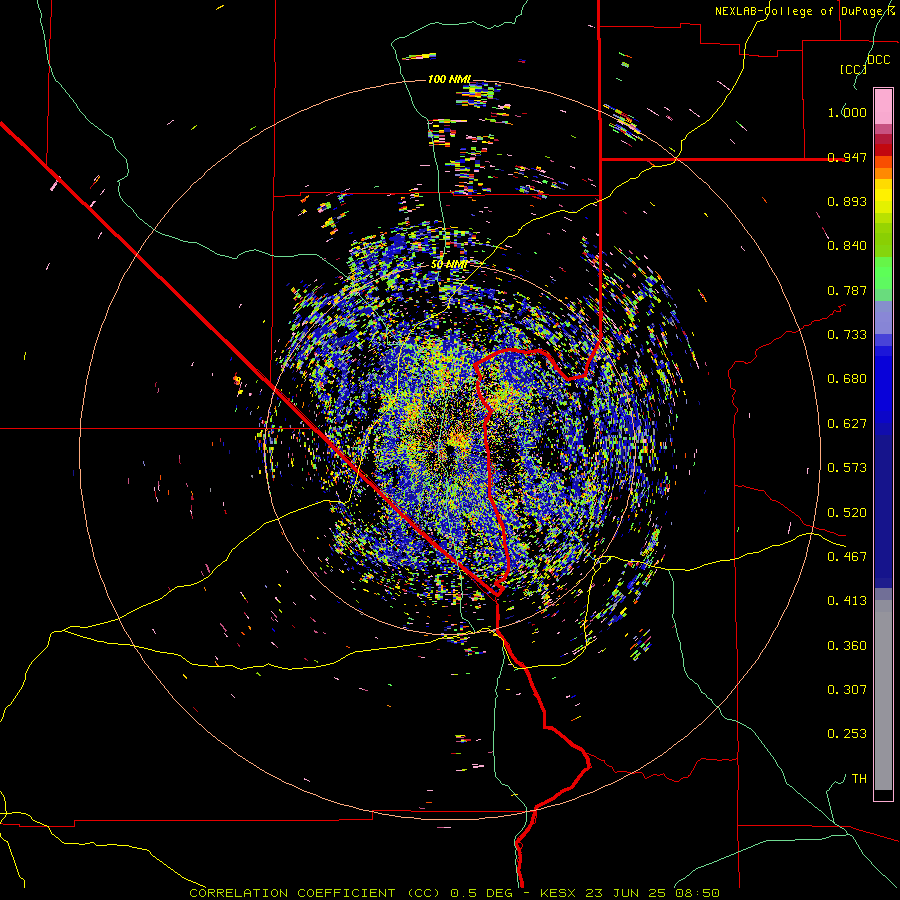Click the 0.840 color scale label
Image resolution: width=900 pixels, height=900 pixels.
(x=847, y=246)
